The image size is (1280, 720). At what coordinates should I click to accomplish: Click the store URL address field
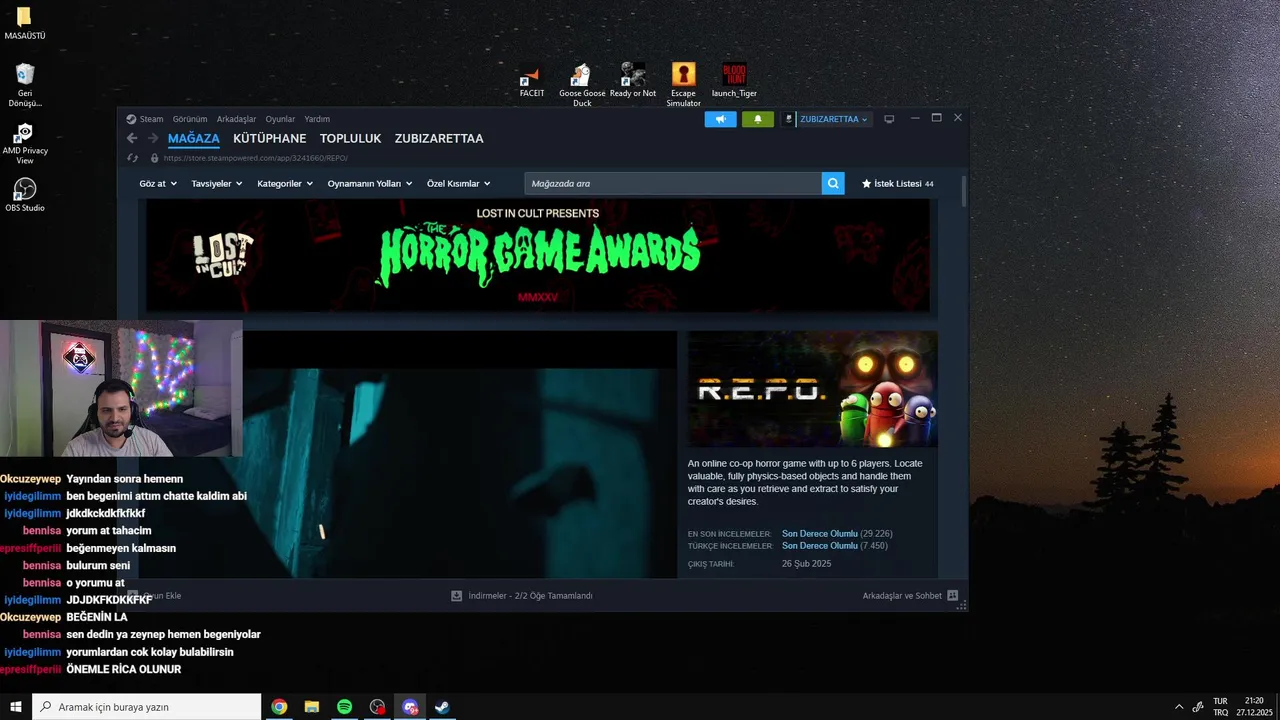pos(255,158)
